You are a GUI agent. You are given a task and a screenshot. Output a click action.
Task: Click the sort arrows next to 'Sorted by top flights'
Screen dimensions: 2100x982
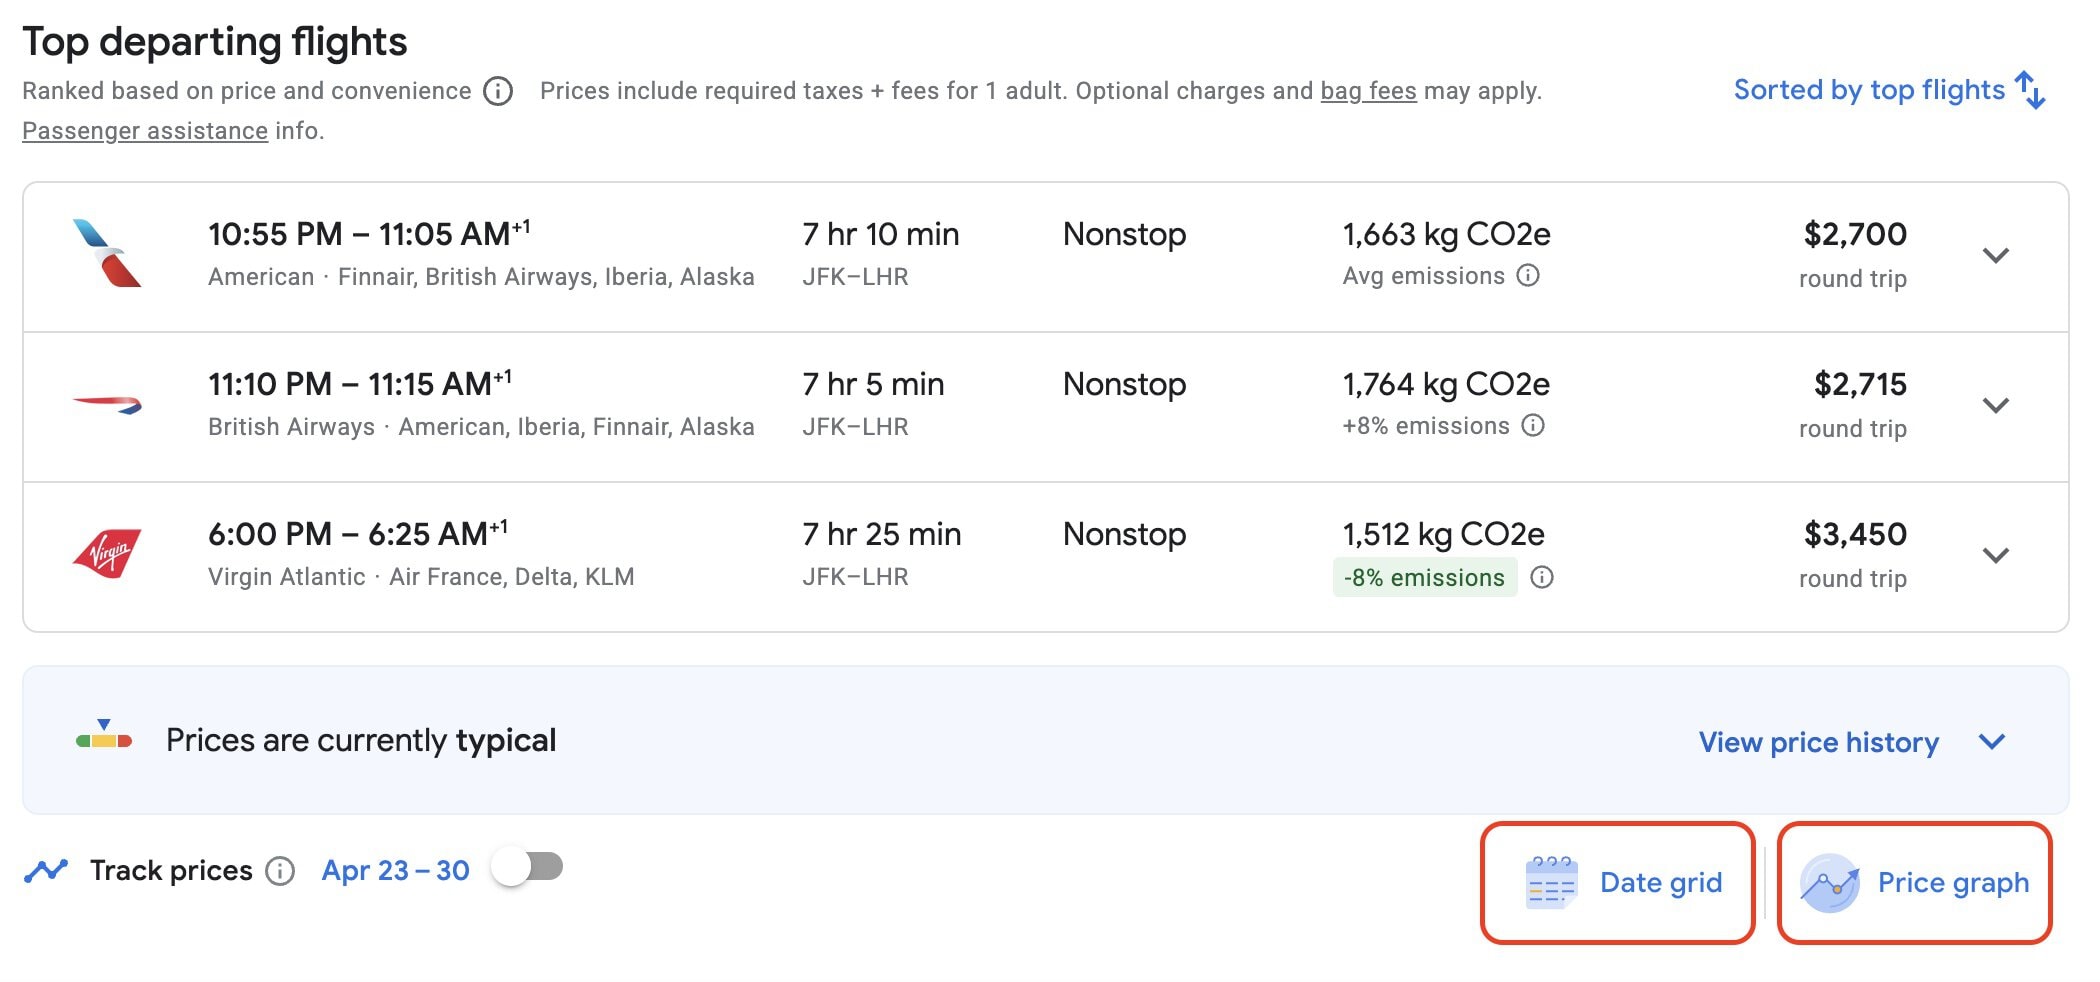coord(2032,91)
